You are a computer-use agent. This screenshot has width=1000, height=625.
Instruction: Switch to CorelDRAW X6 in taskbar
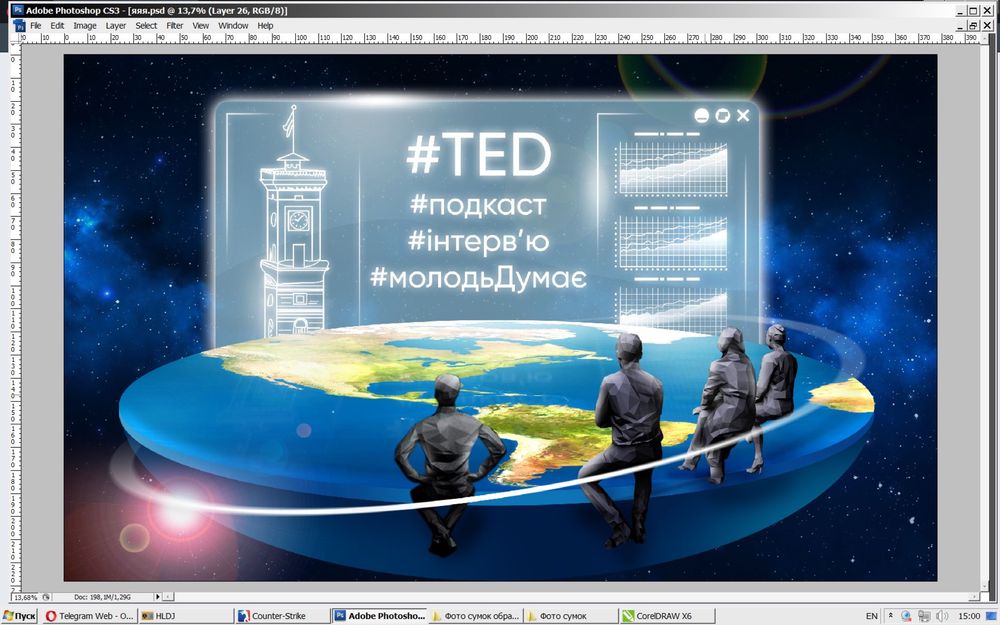click(x=667, y=616)
